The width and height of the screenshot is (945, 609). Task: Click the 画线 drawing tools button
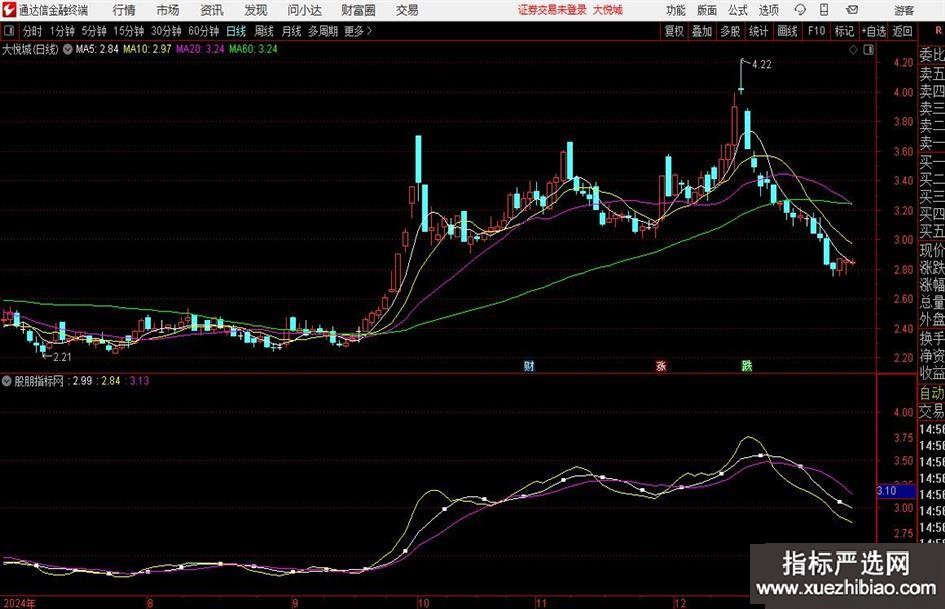point(787,31)
